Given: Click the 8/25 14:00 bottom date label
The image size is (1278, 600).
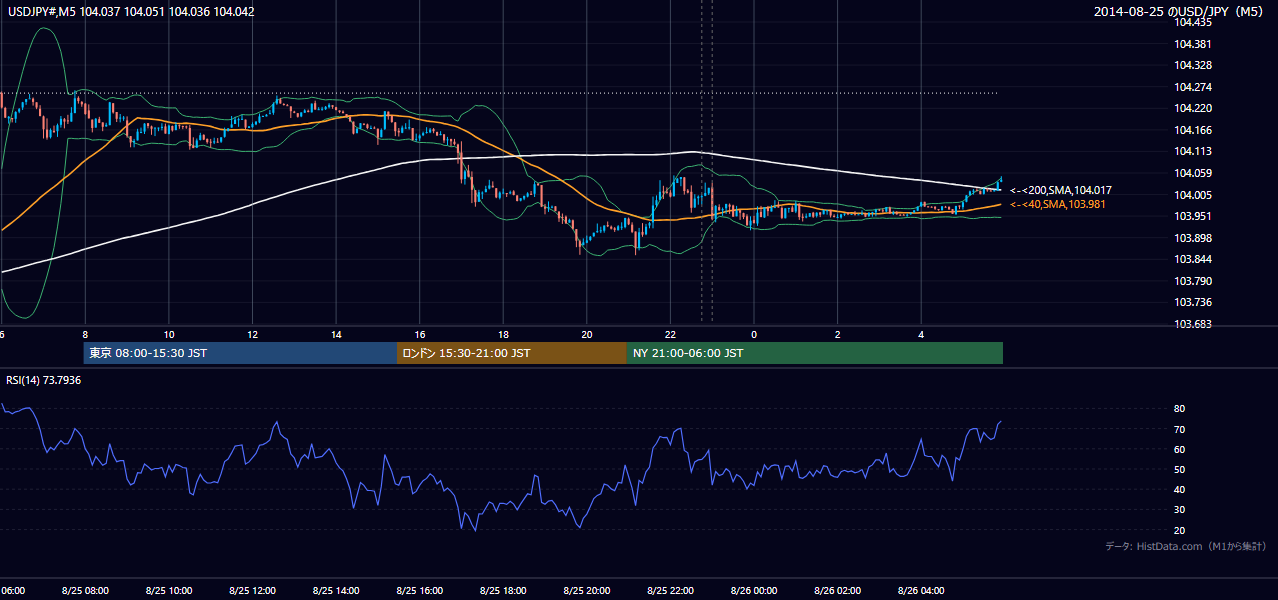Looking at the screenshot, I should click(336, 591).
